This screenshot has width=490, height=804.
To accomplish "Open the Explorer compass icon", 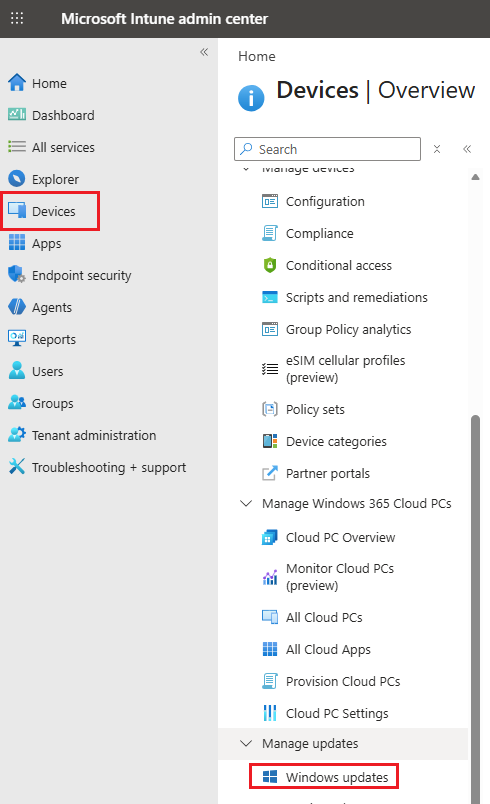I will point(17,178).
